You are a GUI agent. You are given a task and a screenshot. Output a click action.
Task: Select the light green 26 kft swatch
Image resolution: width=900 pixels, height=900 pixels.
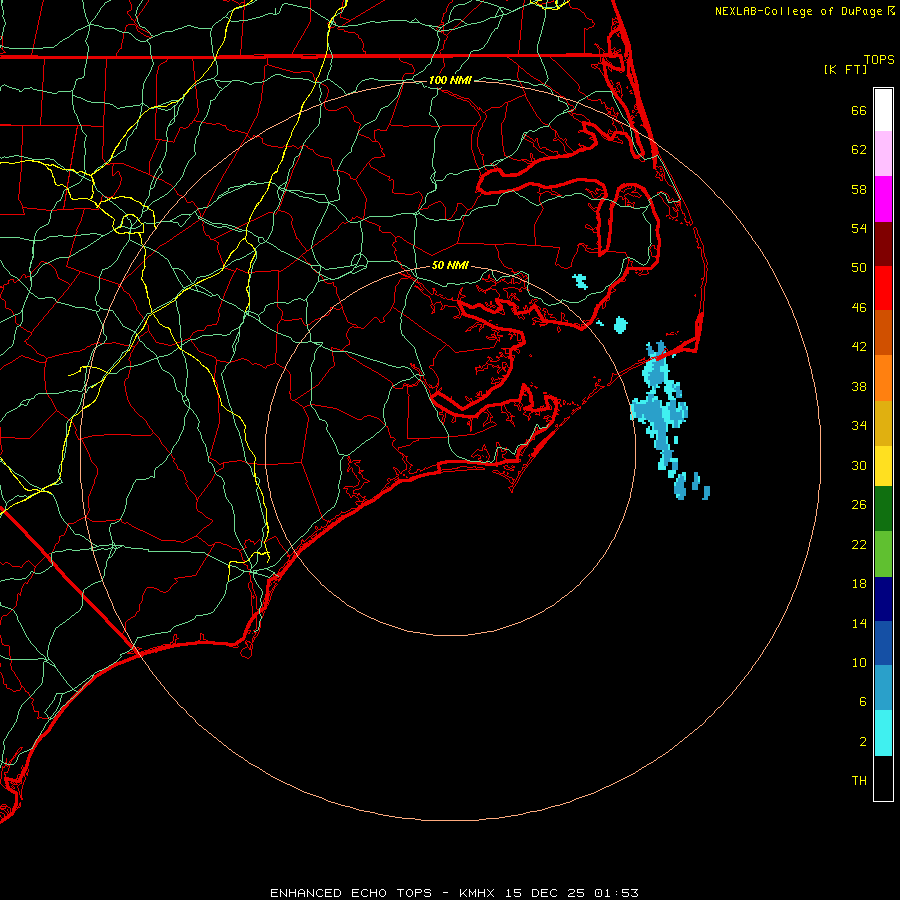tap(883, 554)
